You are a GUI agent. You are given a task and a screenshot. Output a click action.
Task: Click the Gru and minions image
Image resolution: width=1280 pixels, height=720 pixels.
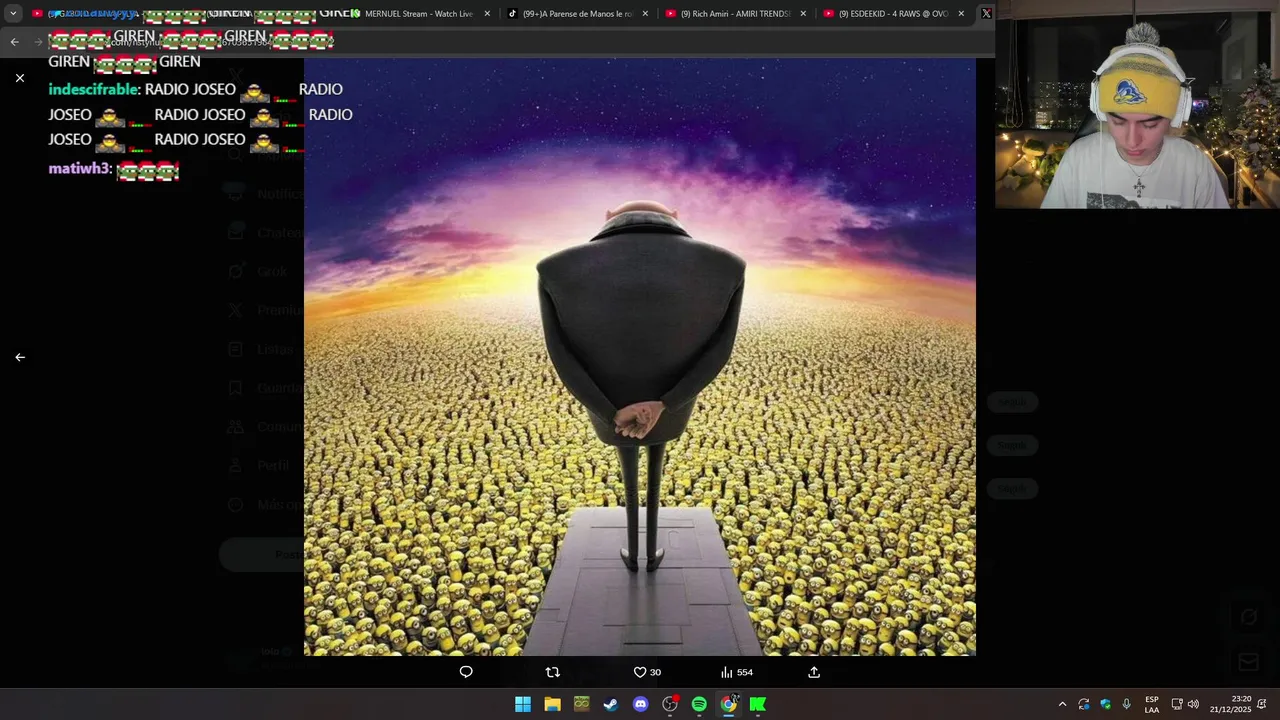click(640, 357)
